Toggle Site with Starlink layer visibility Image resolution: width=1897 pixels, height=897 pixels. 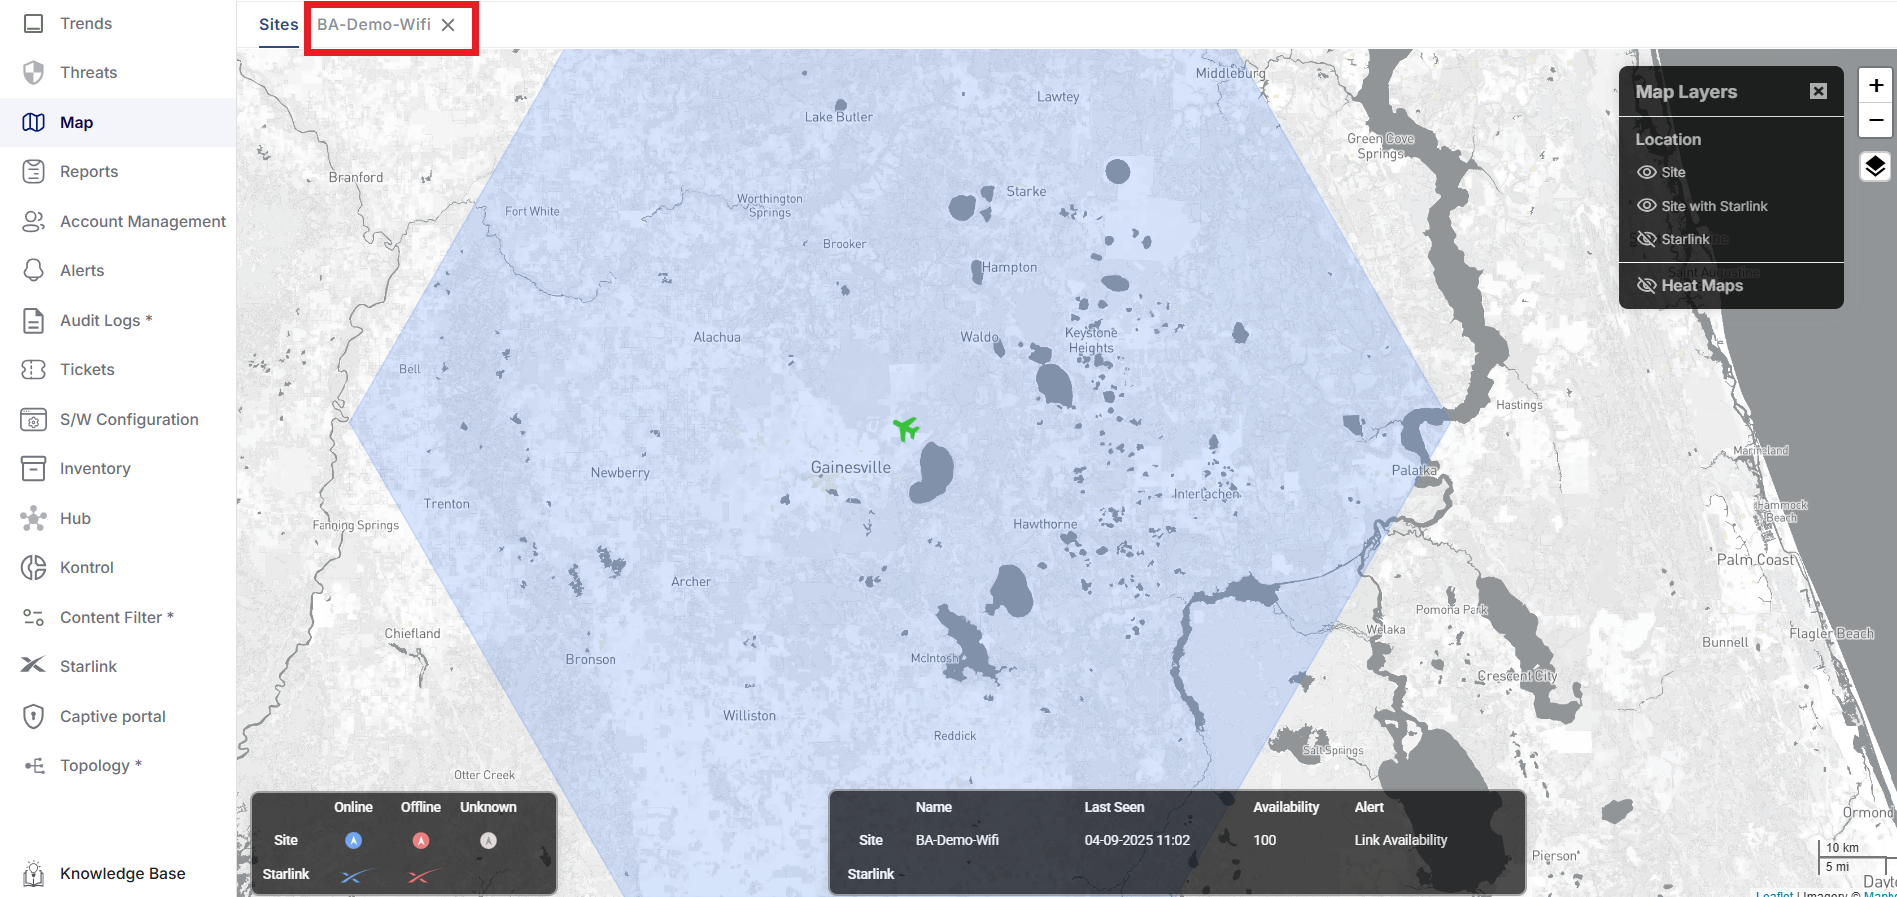[1646, 206]
